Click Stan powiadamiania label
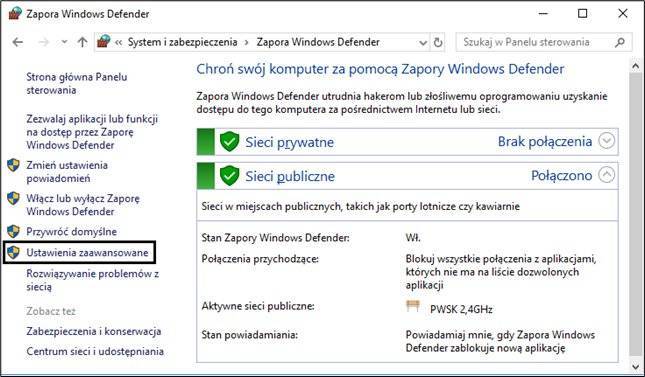The width and height of the screenshot is (645, 377). [x=250, y=335]
